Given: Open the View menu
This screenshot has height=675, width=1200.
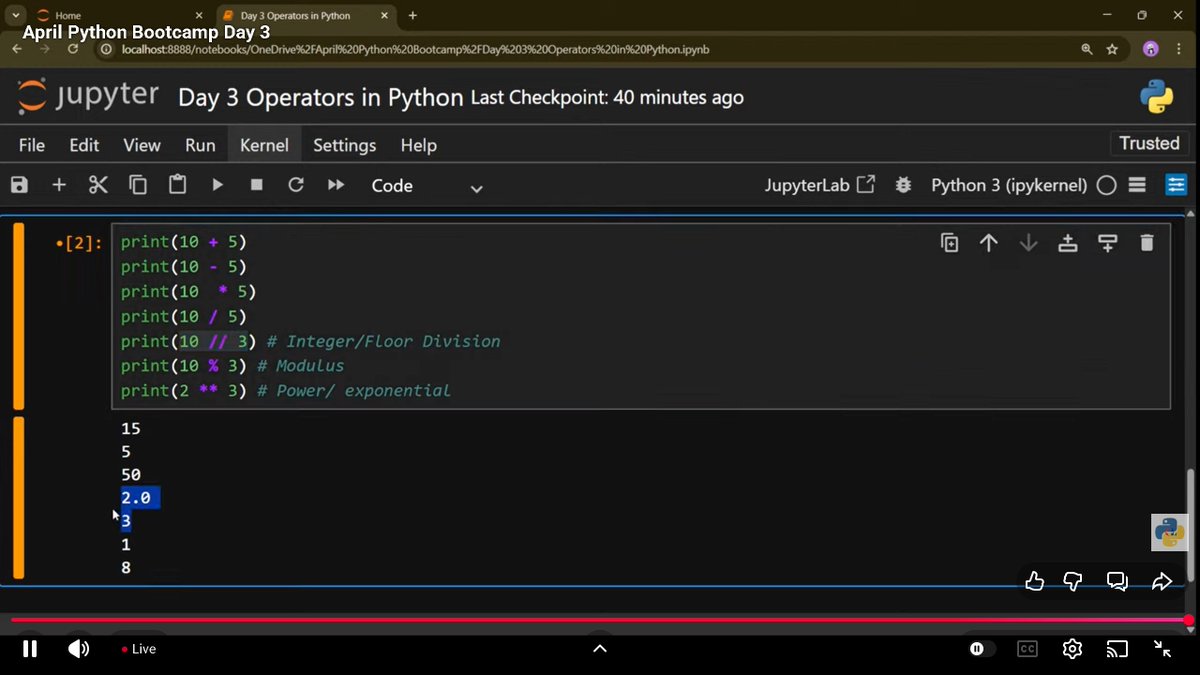Looking at the screenshot, I should click(x=142, y=145).
